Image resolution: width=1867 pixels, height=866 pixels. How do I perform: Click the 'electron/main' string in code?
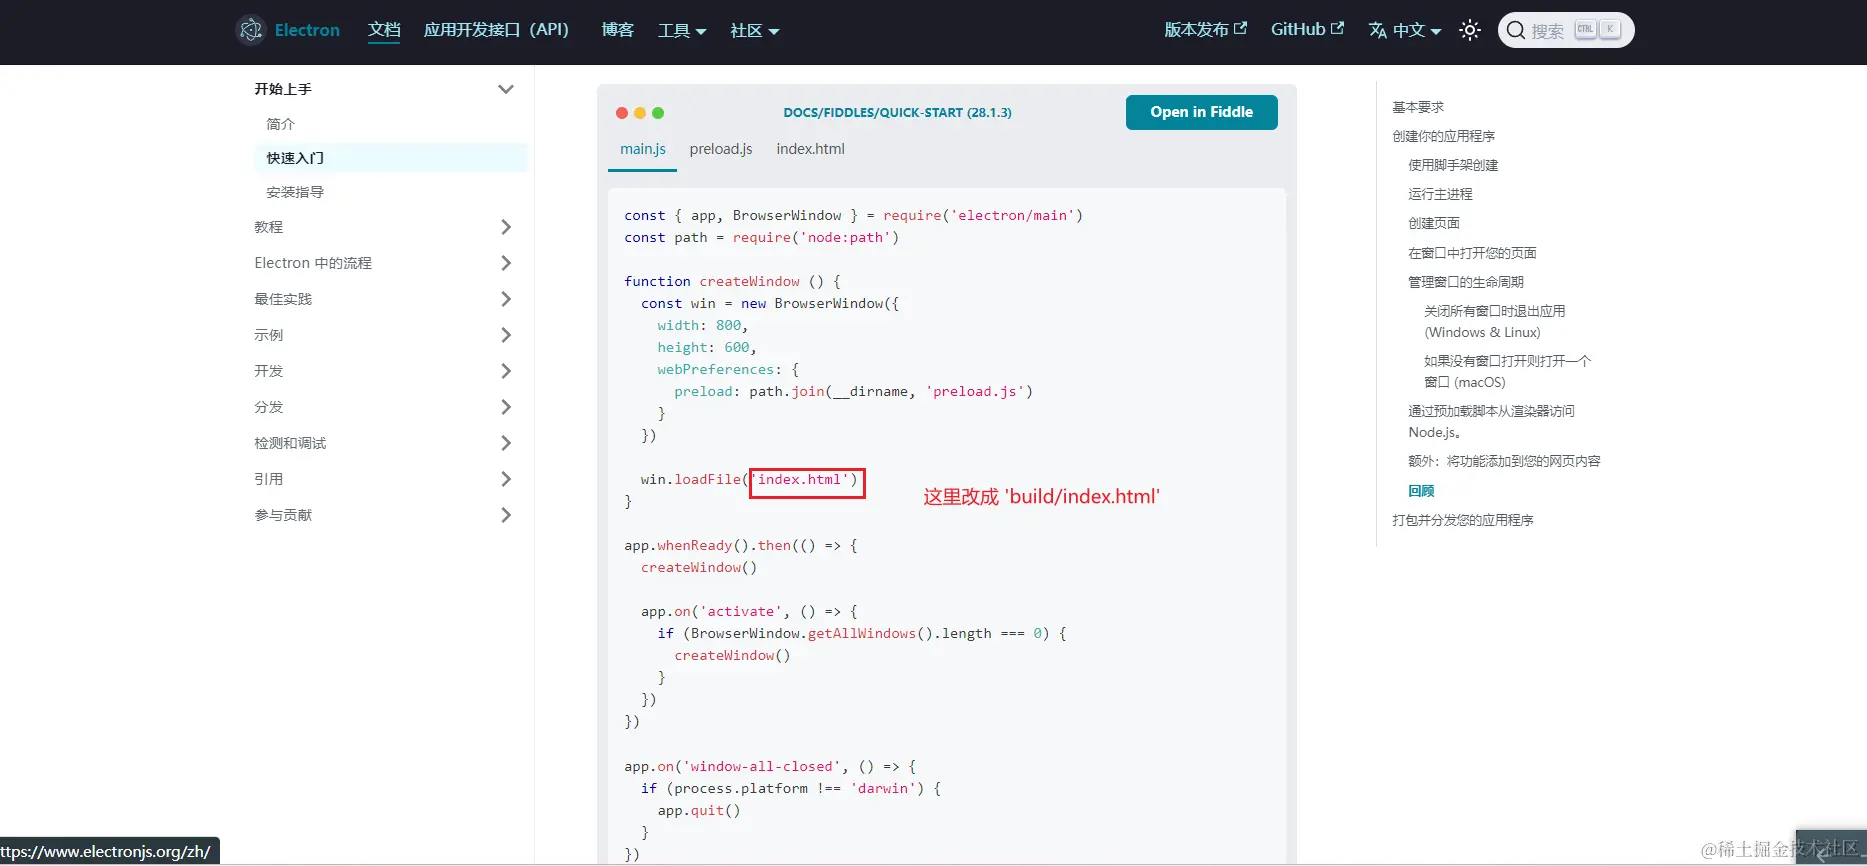[x=1012, y=215]
